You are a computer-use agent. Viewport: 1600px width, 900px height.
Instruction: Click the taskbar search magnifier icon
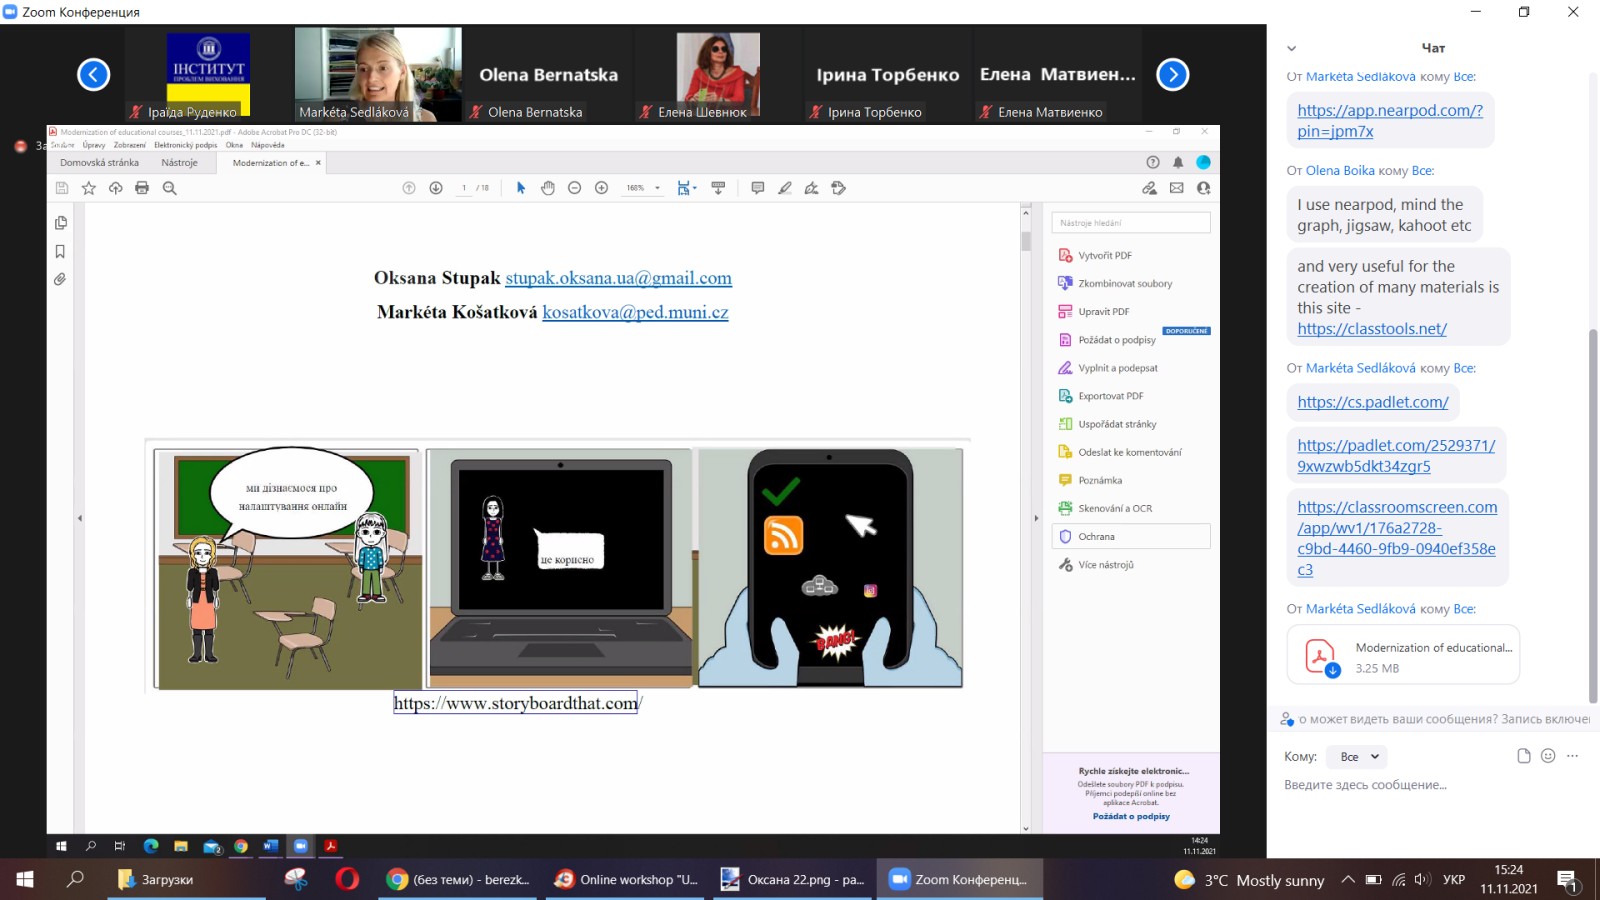click(75, 880)
